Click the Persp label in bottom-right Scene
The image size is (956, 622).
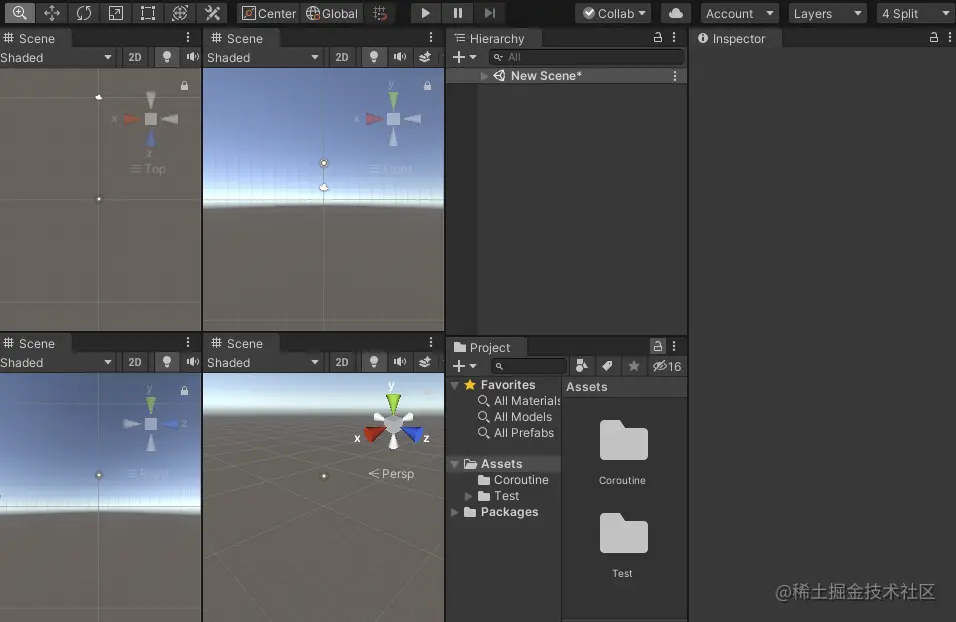tap(391, 474)
